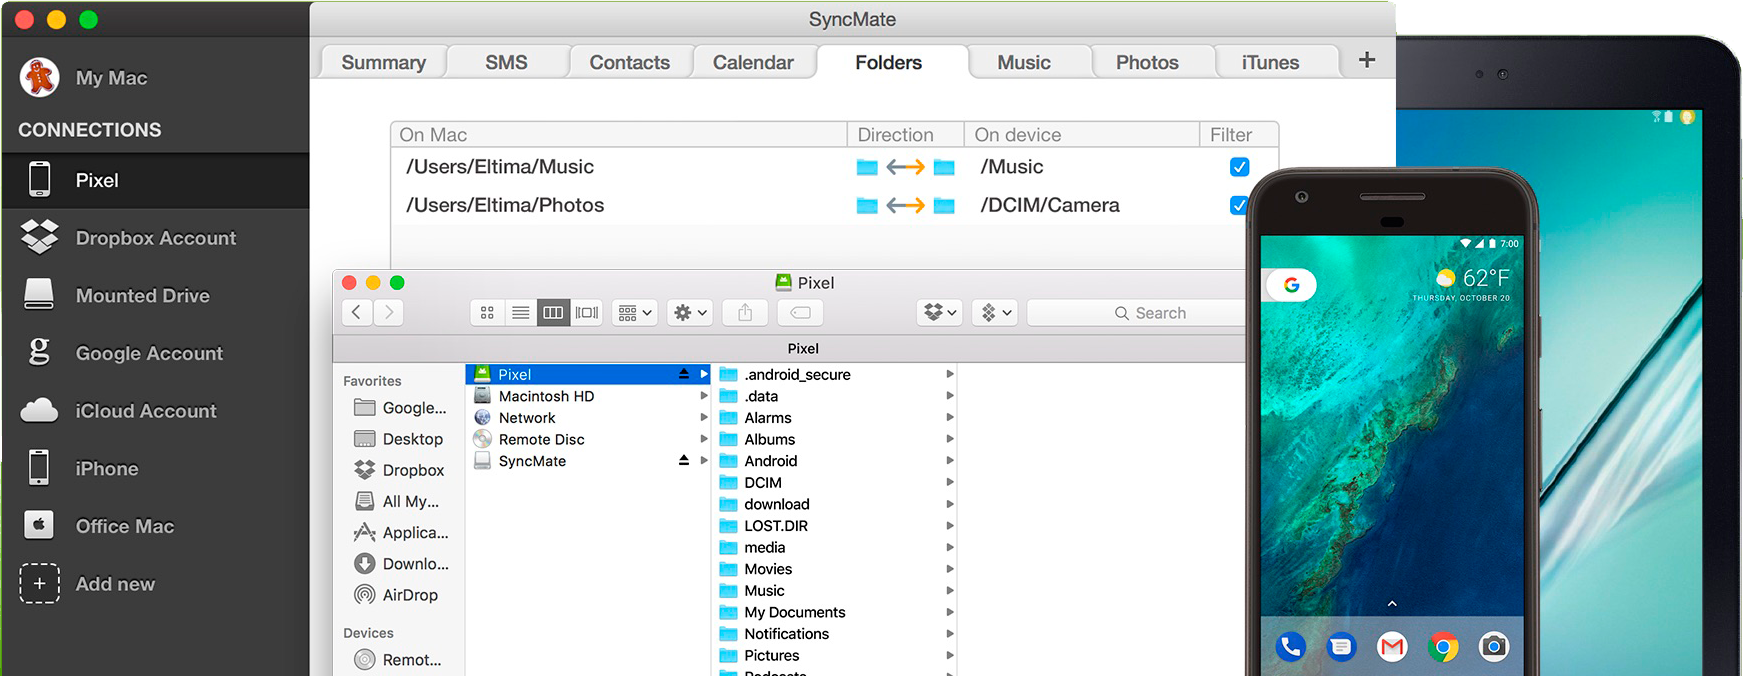The width and height of the screenshot is (1743, 676).
Task: Open the Photos tab
Action: tap(1147, 62)
